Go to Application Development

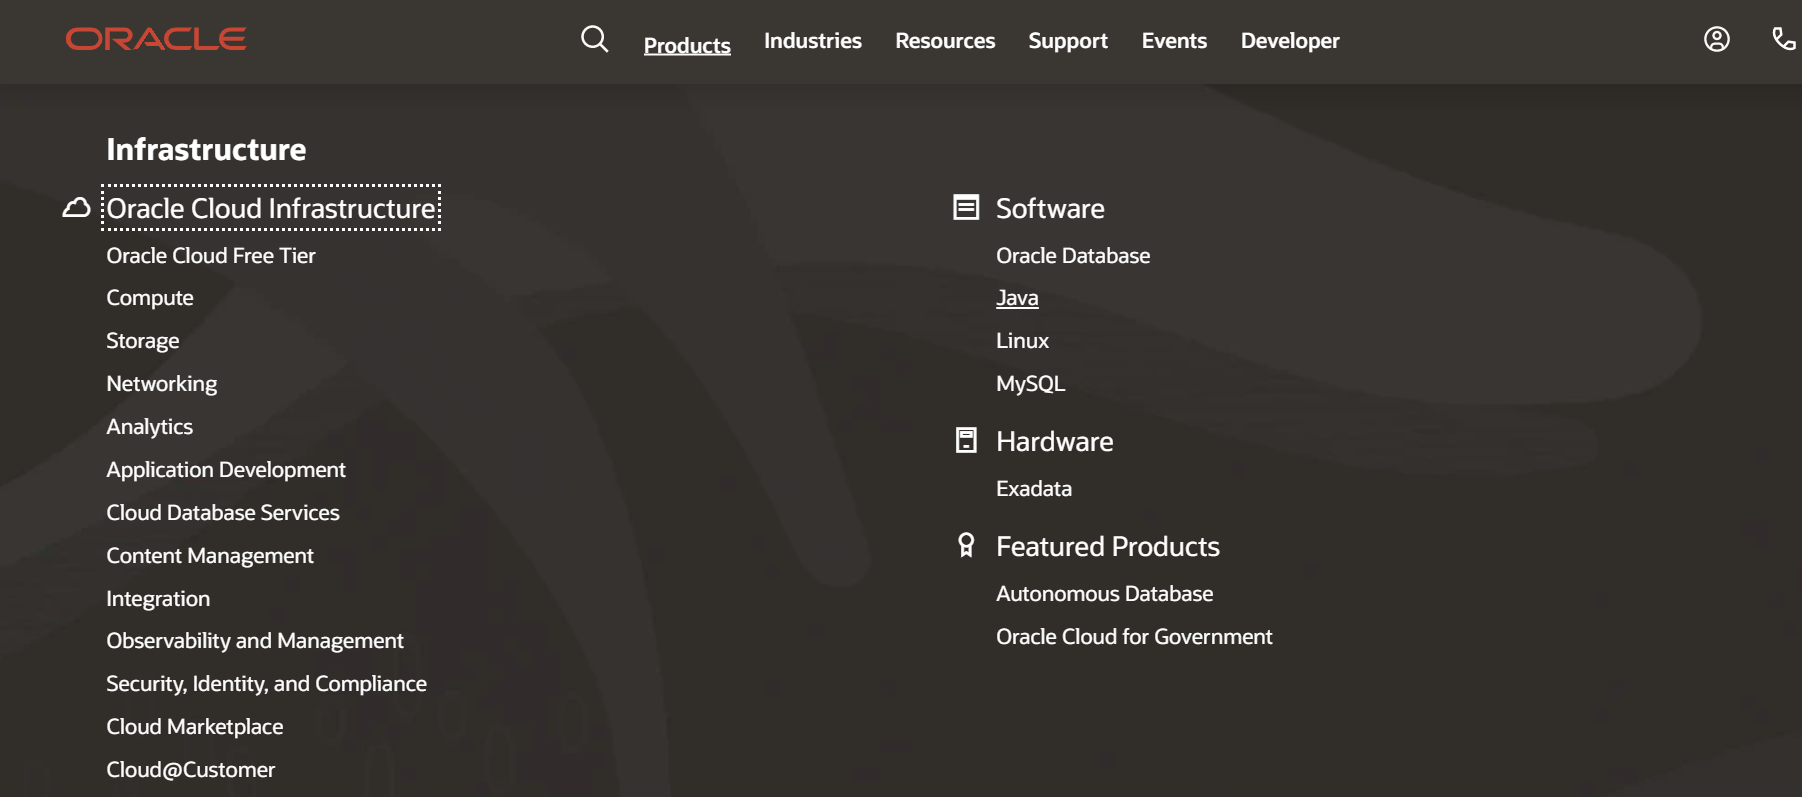pyautogui.click(x=226, y=470)
